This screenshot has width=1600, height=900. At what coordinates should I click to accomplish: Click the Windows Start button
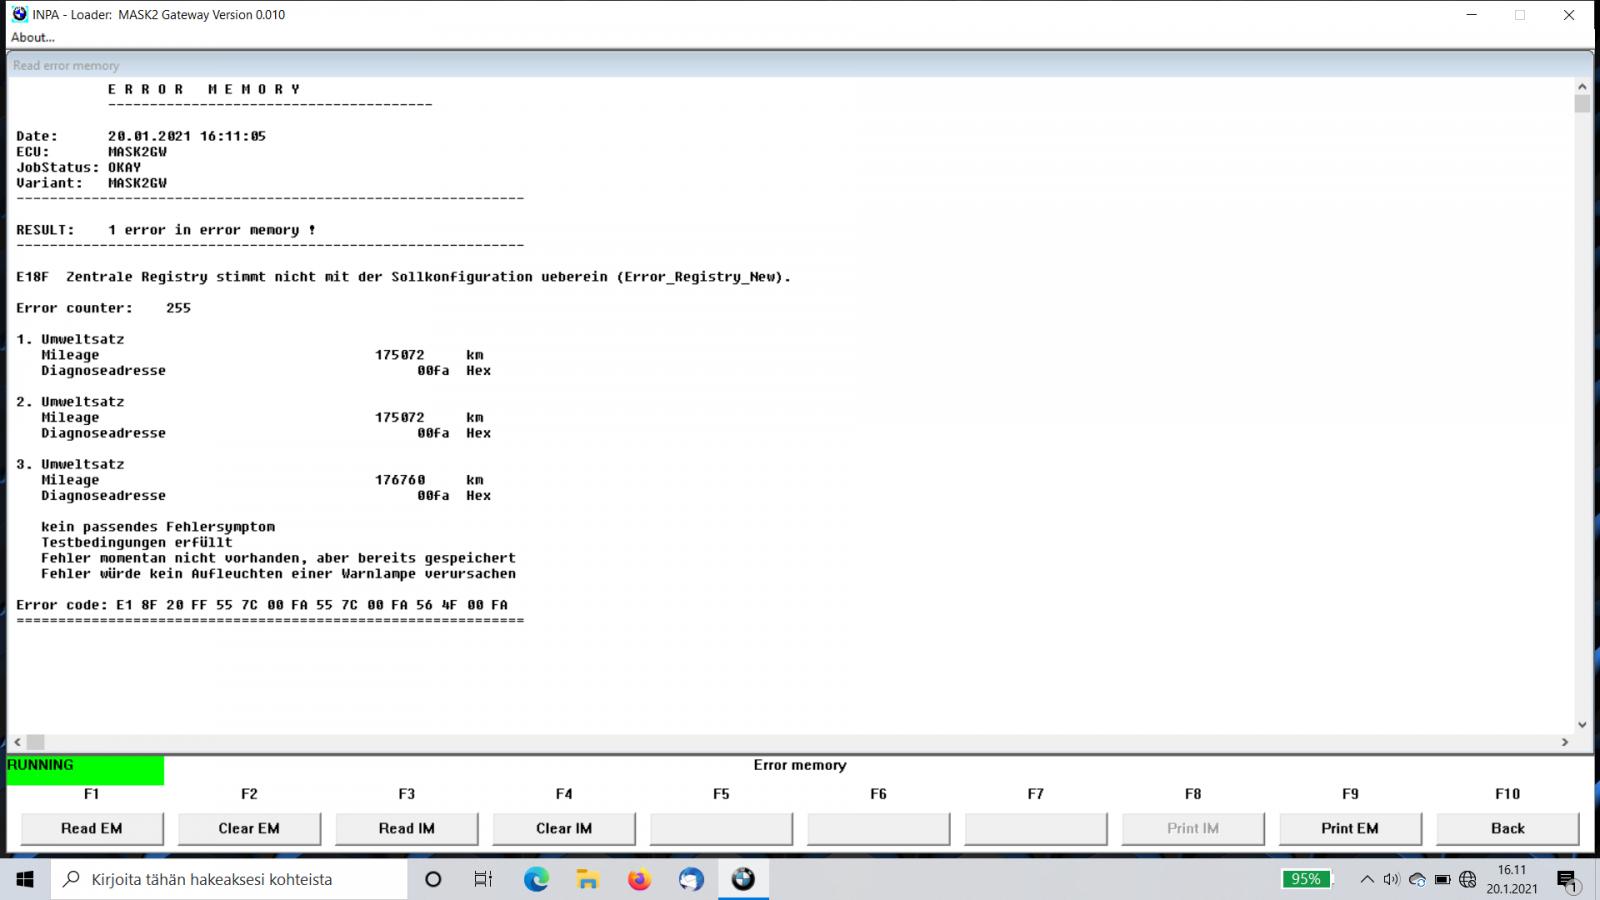[25, 879]
